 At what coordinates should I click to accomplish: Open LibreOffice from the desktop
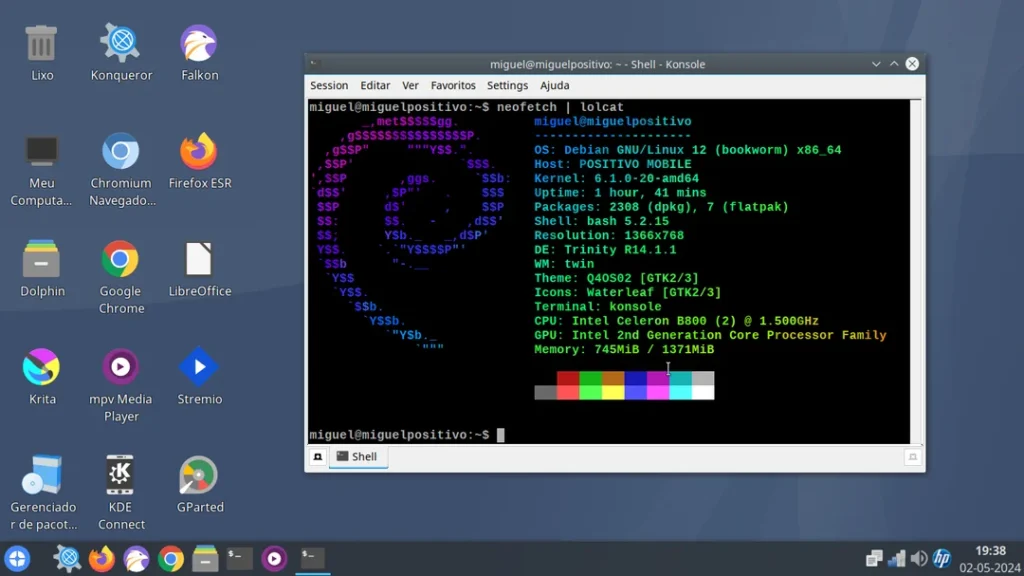click(199, 259)
